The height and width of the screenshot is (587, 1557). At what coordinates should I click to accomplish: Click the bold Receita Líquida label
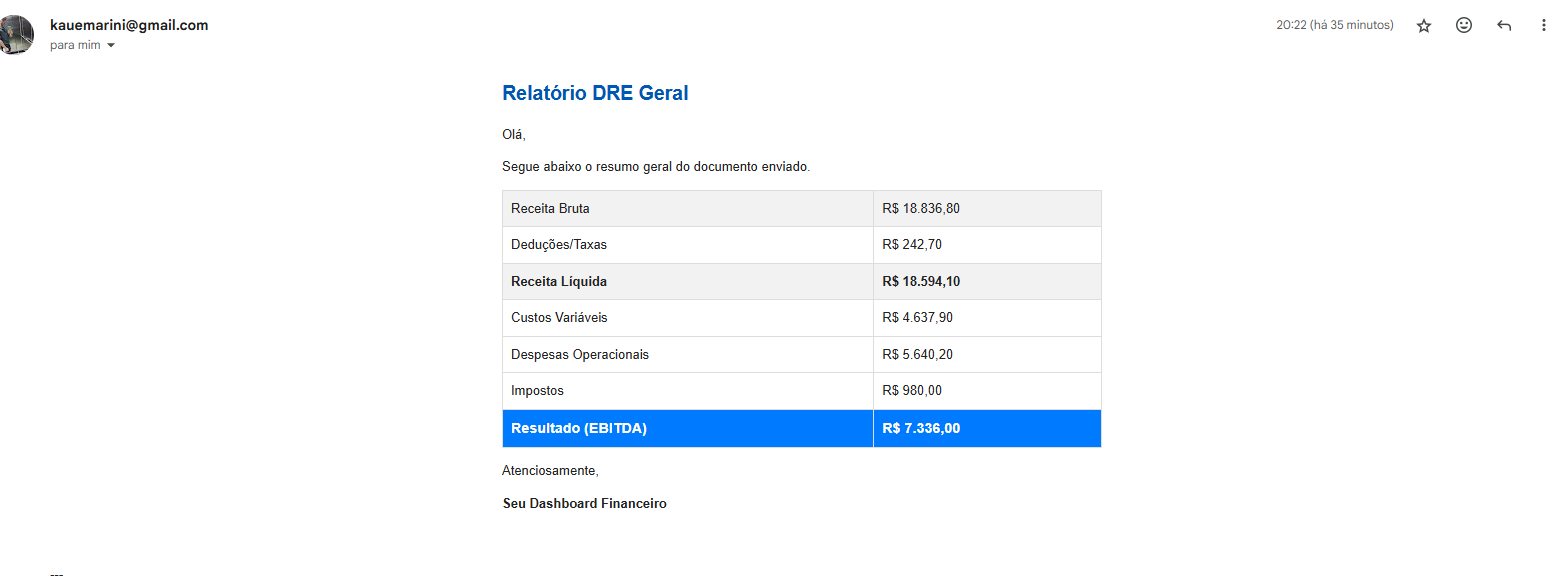(558, 282)
